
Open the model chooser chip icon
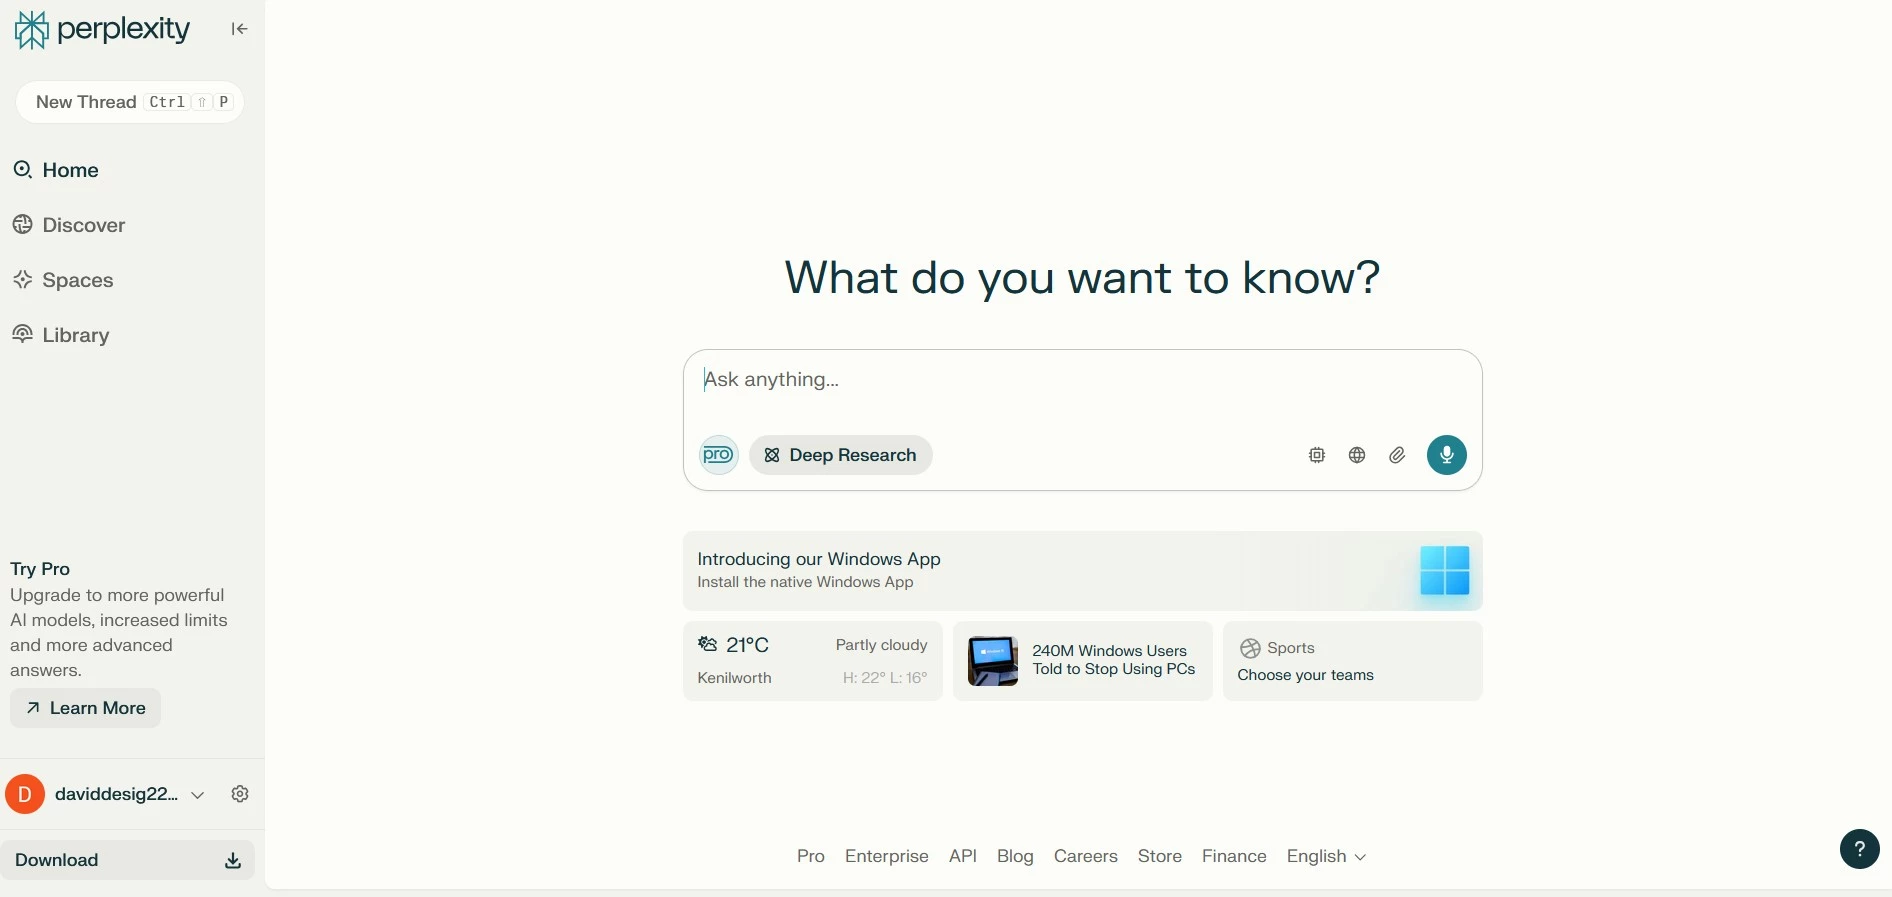1317,455
